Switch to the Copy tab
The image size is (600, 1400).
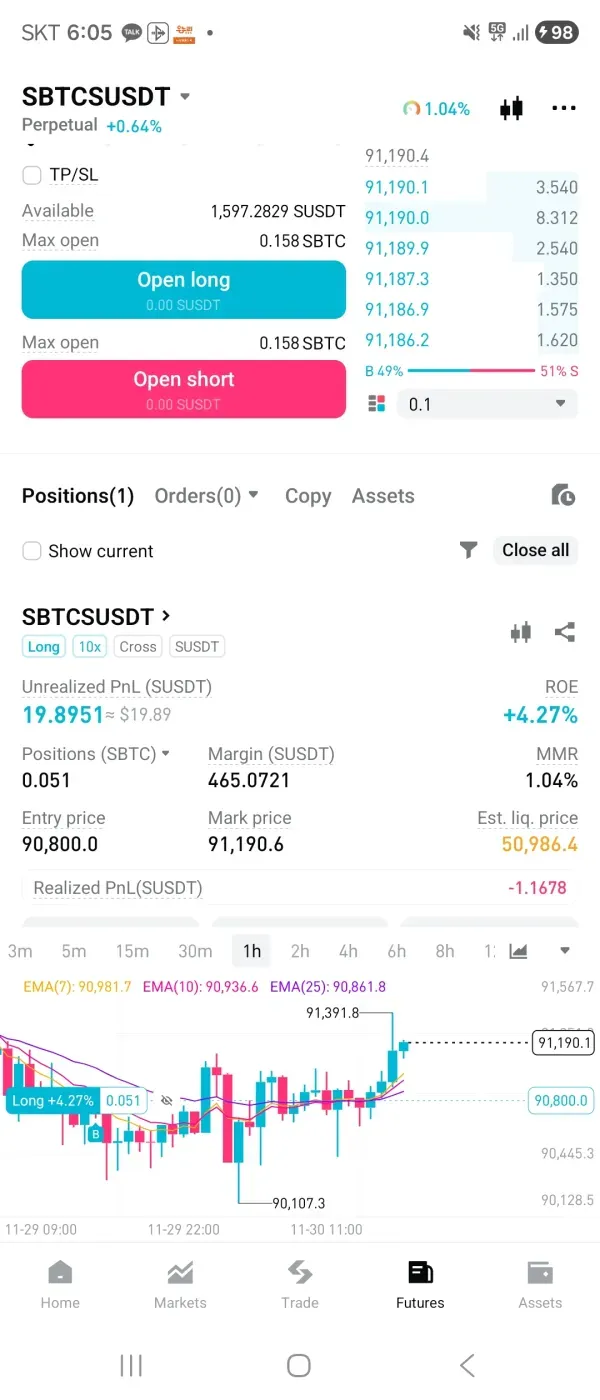pyautogui.click(x=308, y=495)
